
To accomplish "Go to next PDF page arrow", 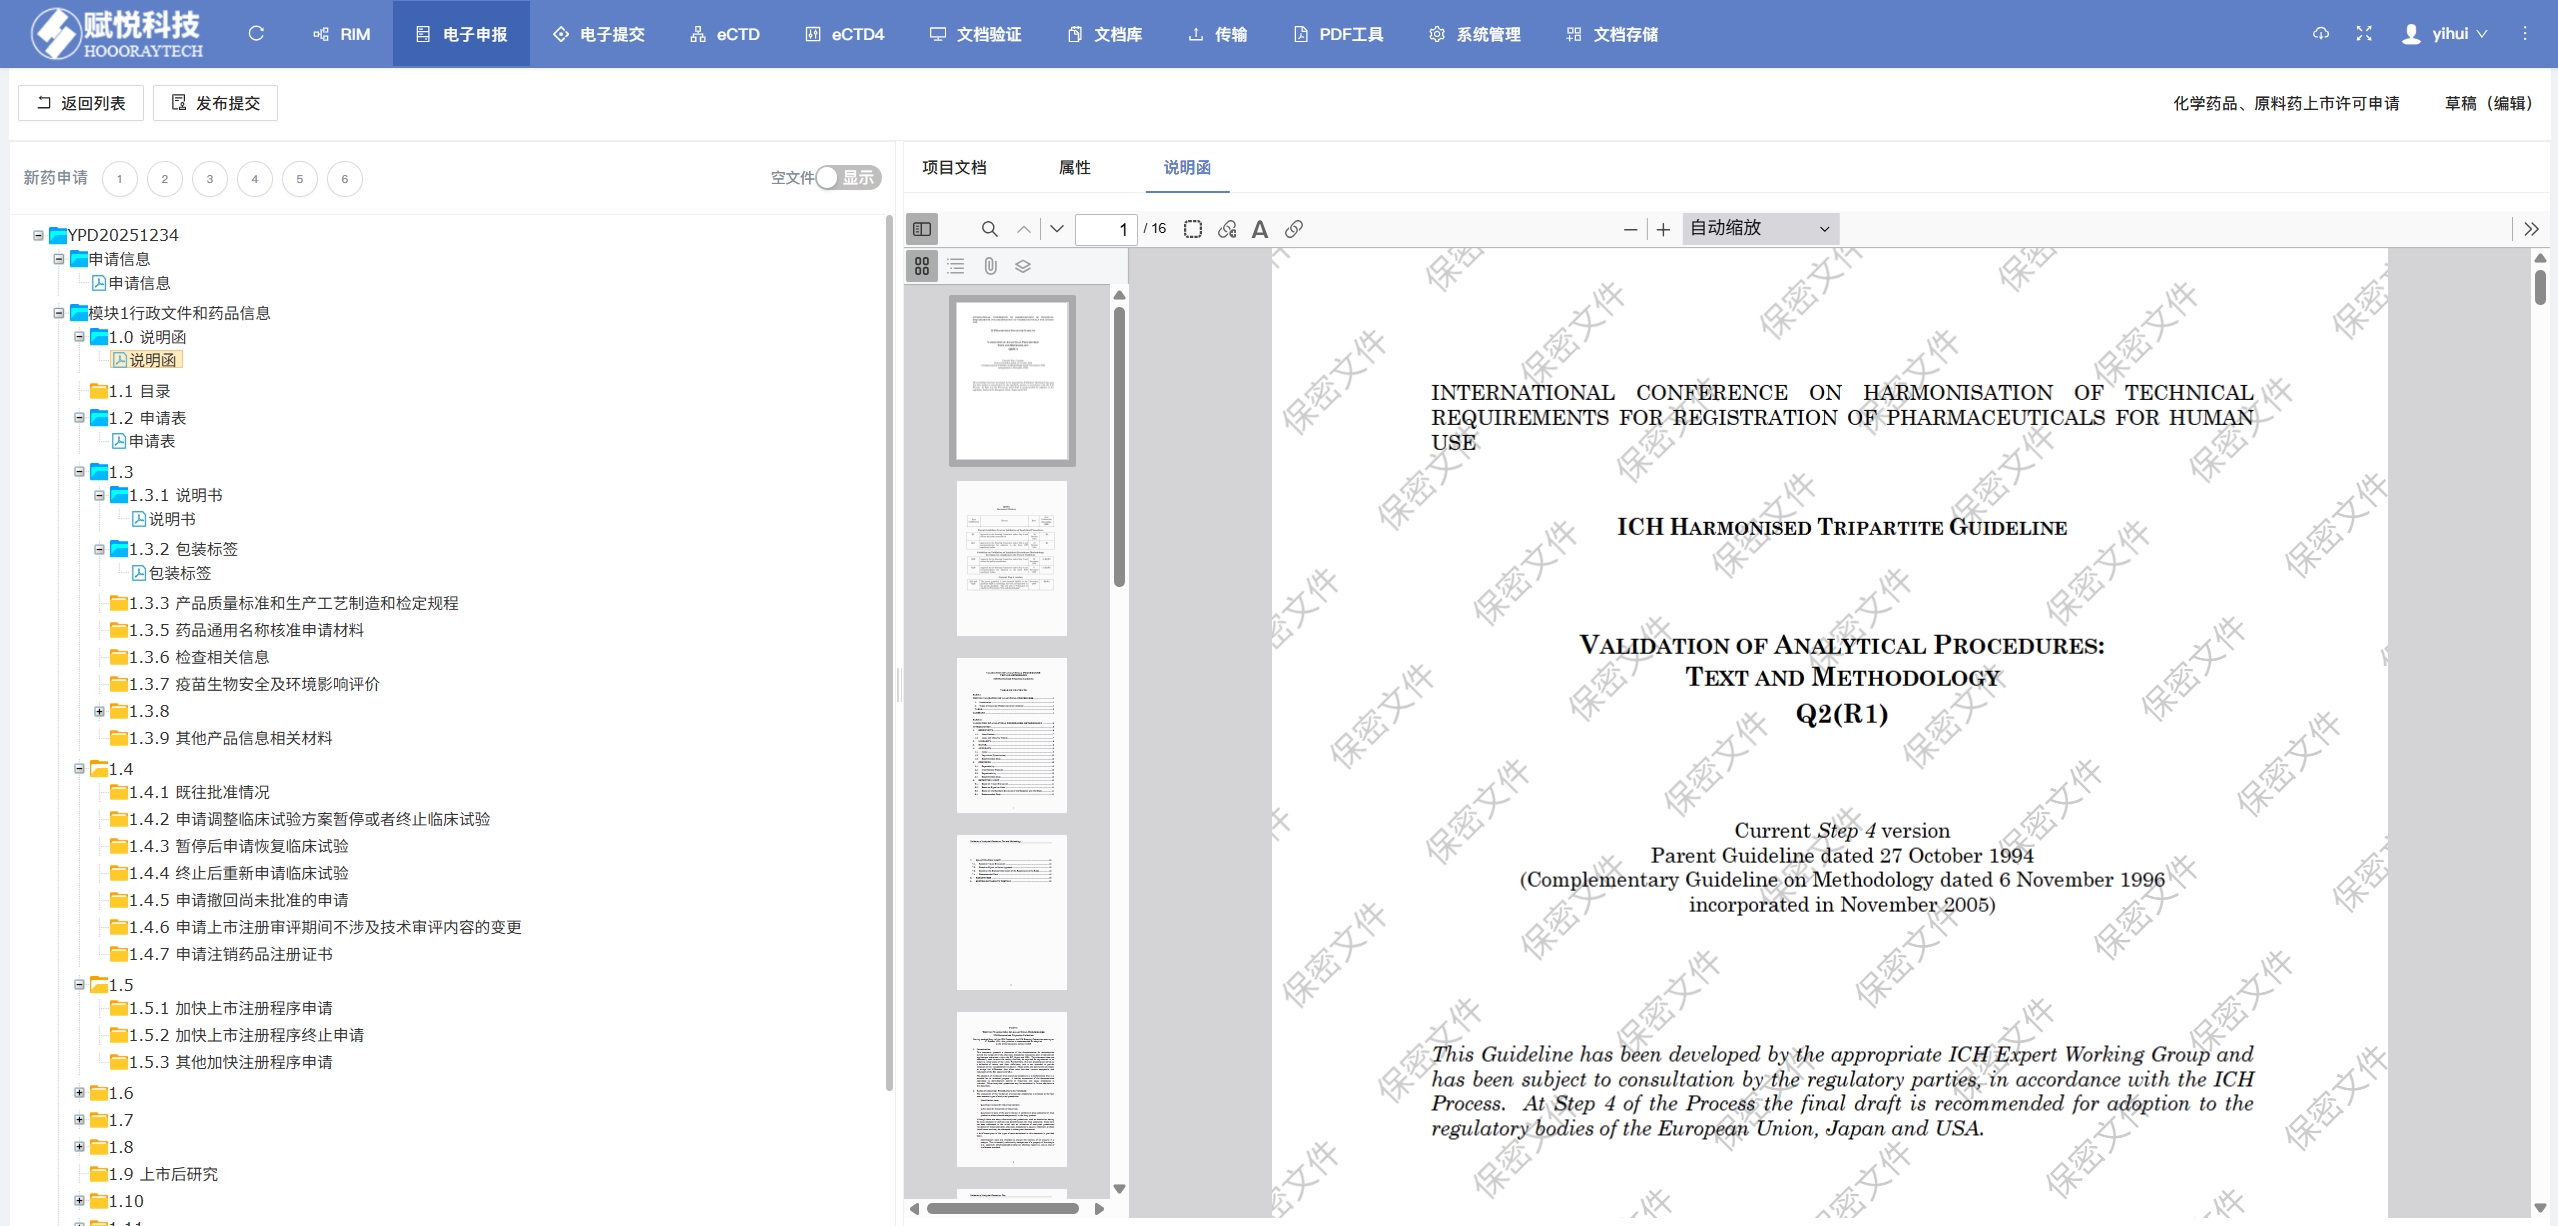I will [1057, 229].
